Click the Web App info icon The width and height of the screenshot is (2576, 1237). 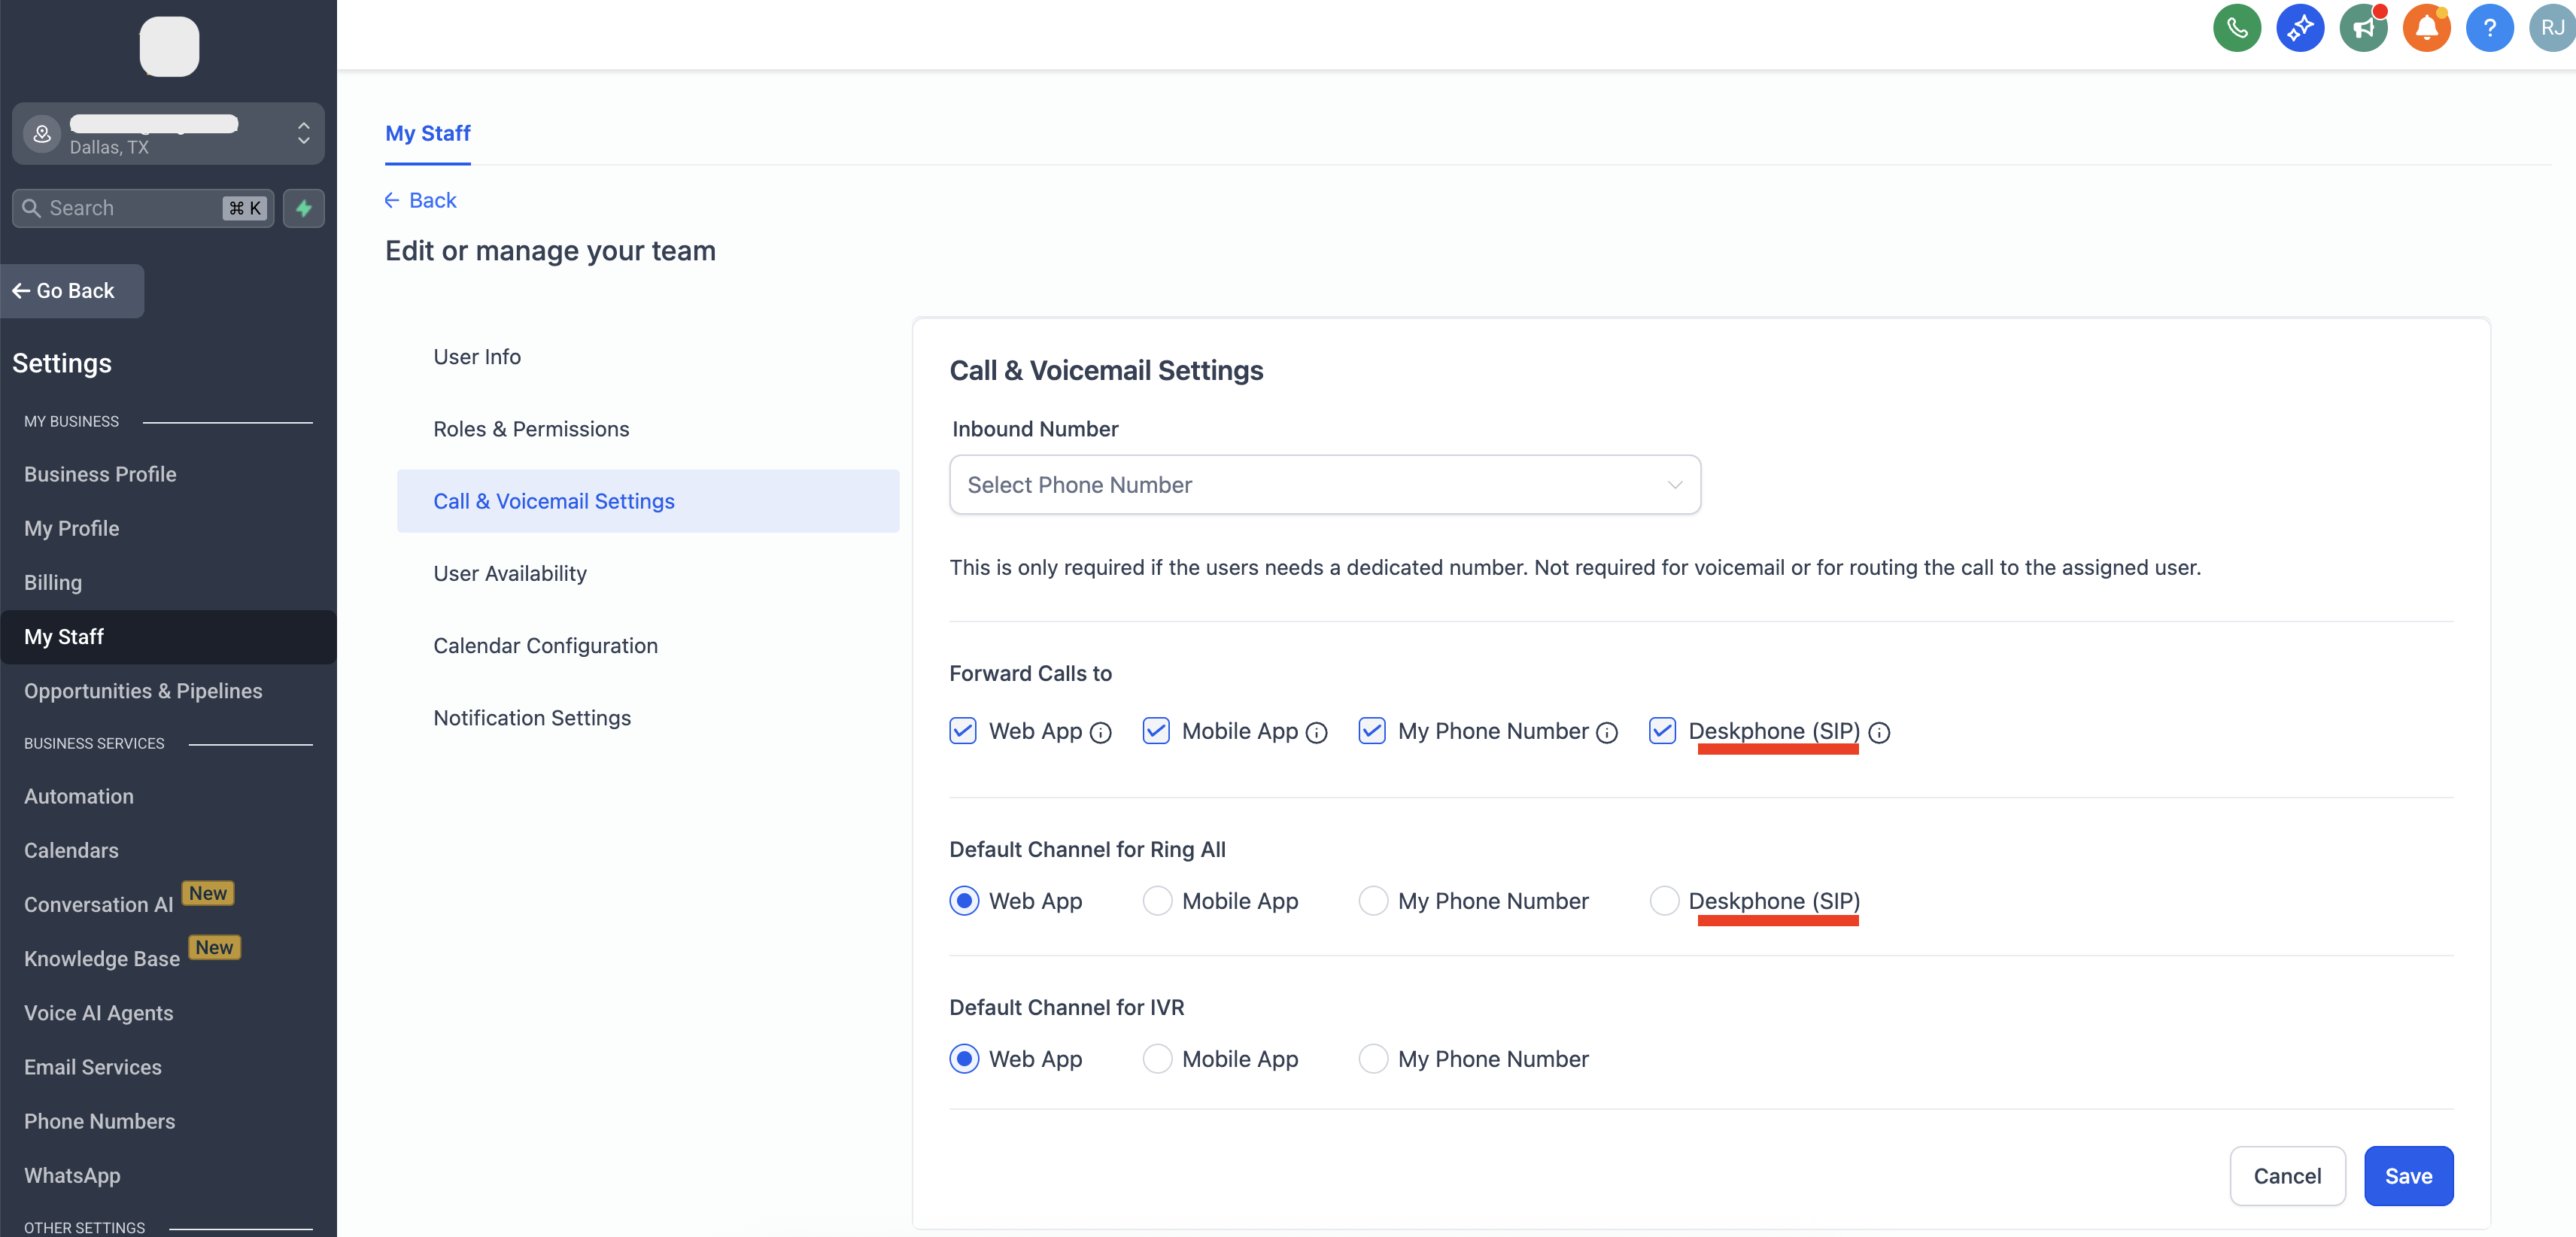(1100, 733)
